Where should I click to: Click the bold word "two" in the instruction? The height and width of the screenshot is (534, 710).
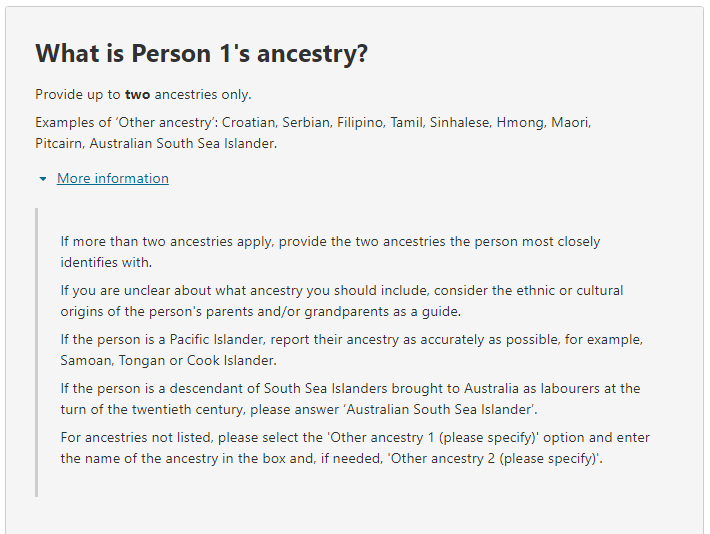click(x=137, y=95)
